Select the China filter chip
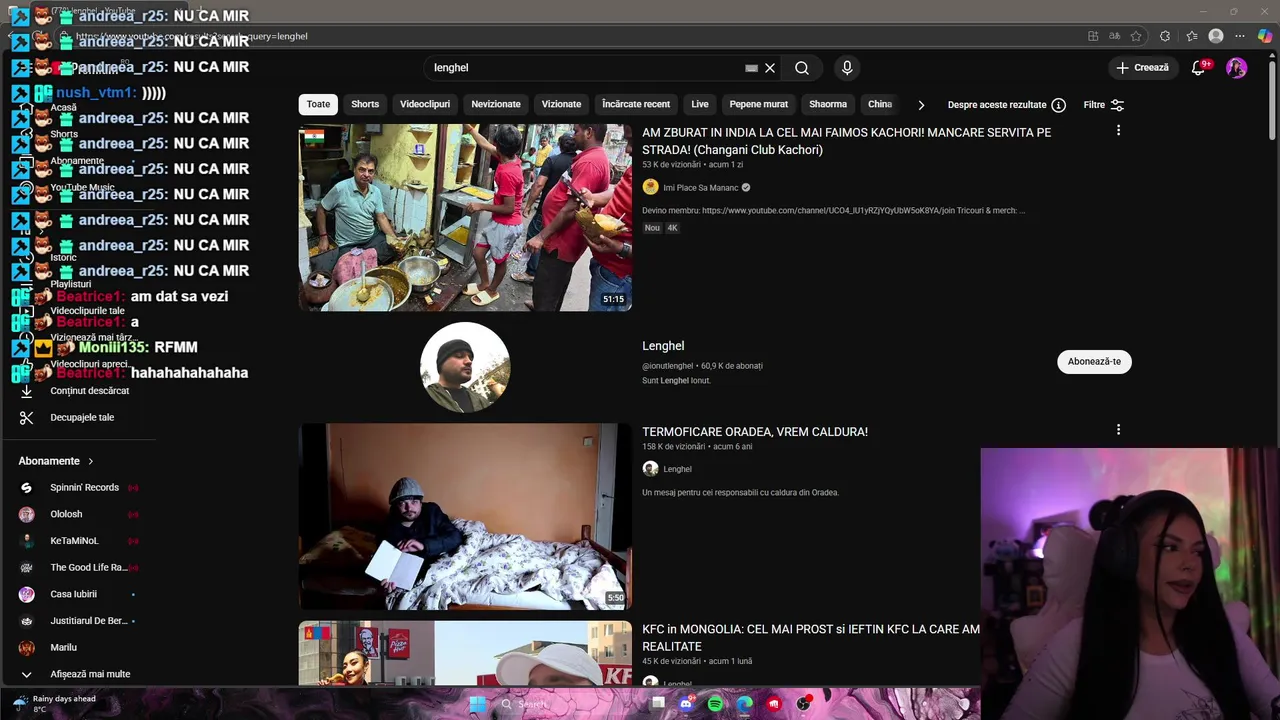This screenshot has height=720, width=1280. click(x=880, y=104)
